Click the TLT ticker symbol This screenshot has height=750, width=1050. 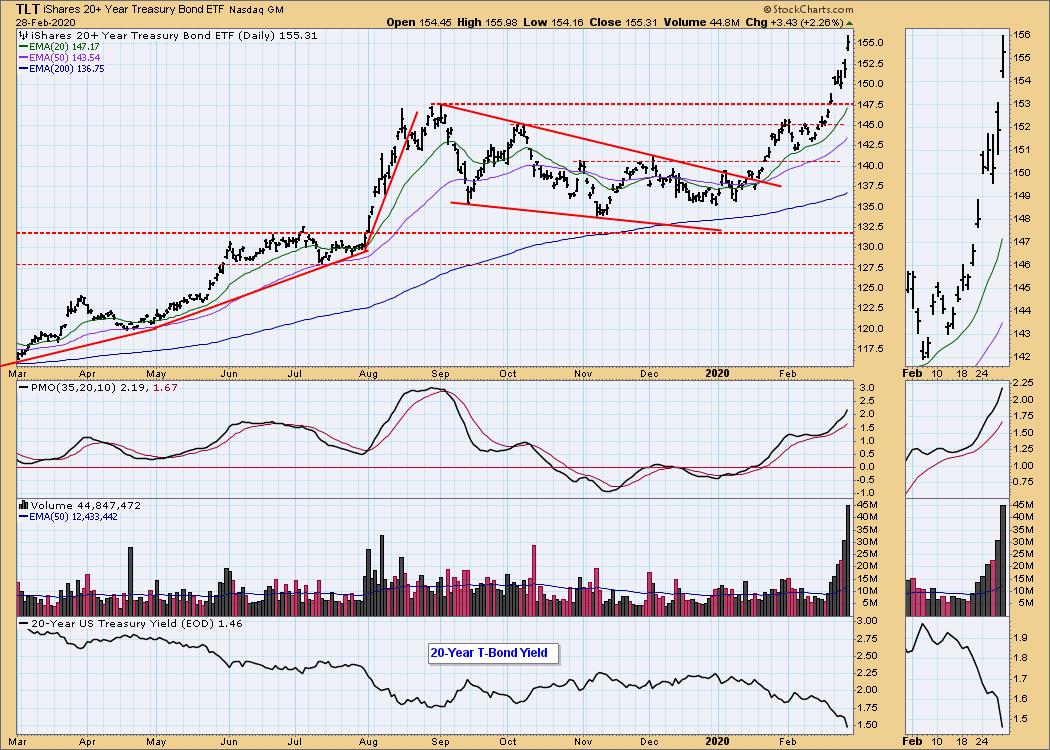point(27,9)
